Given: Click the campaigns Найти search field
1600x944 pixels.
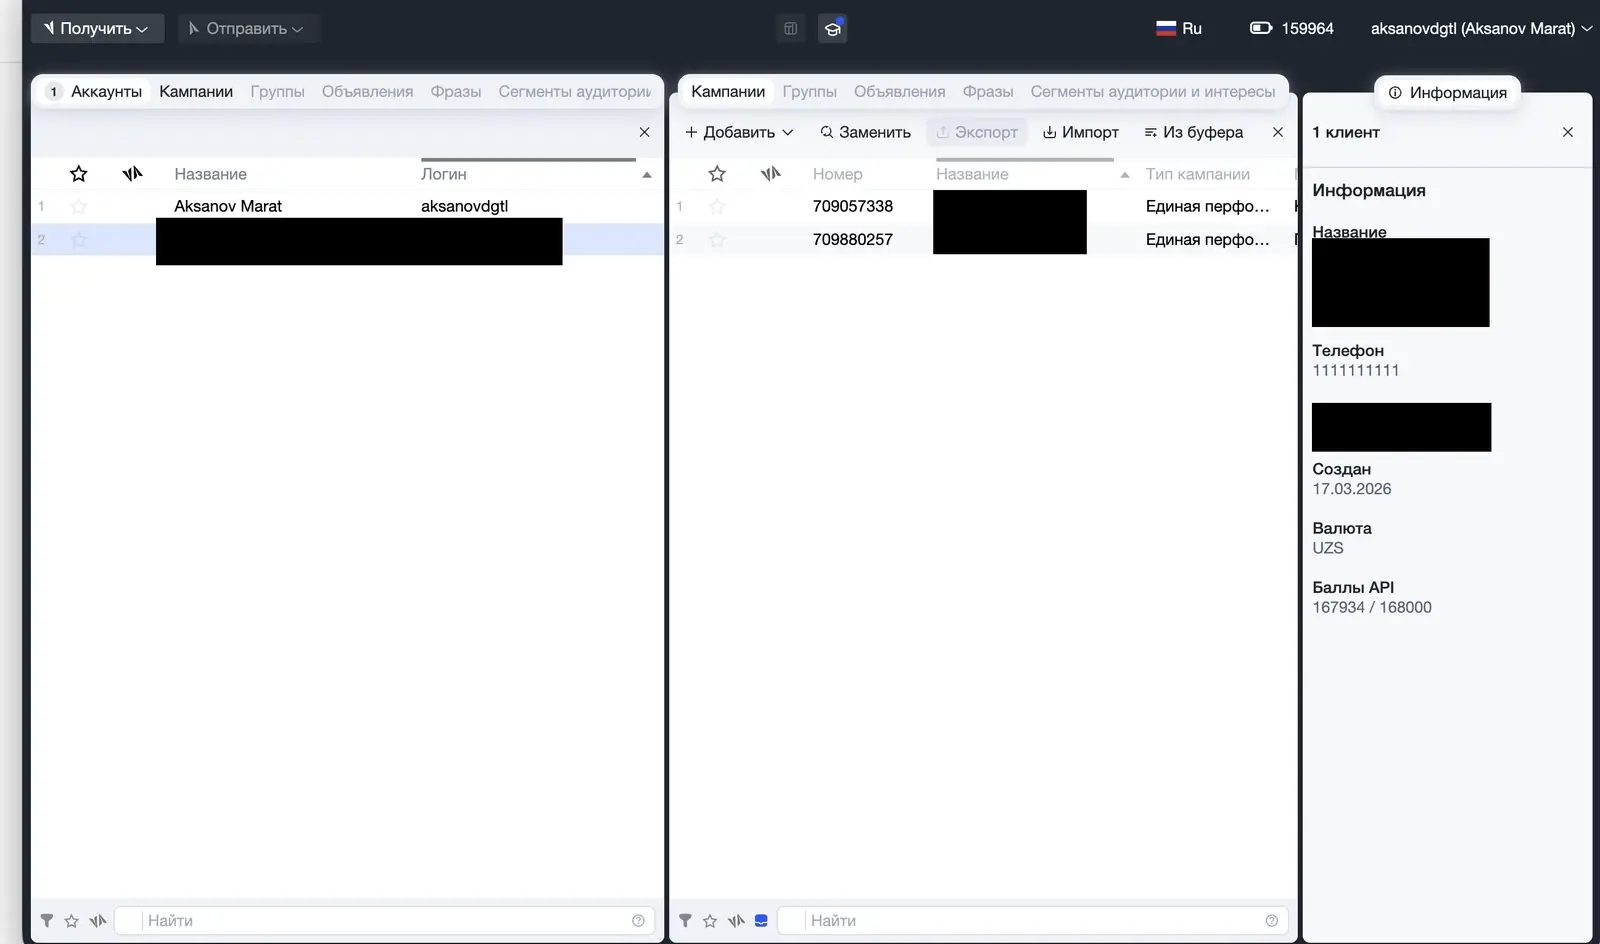Looking at the screenshot, I should [x=1032, y=920].
